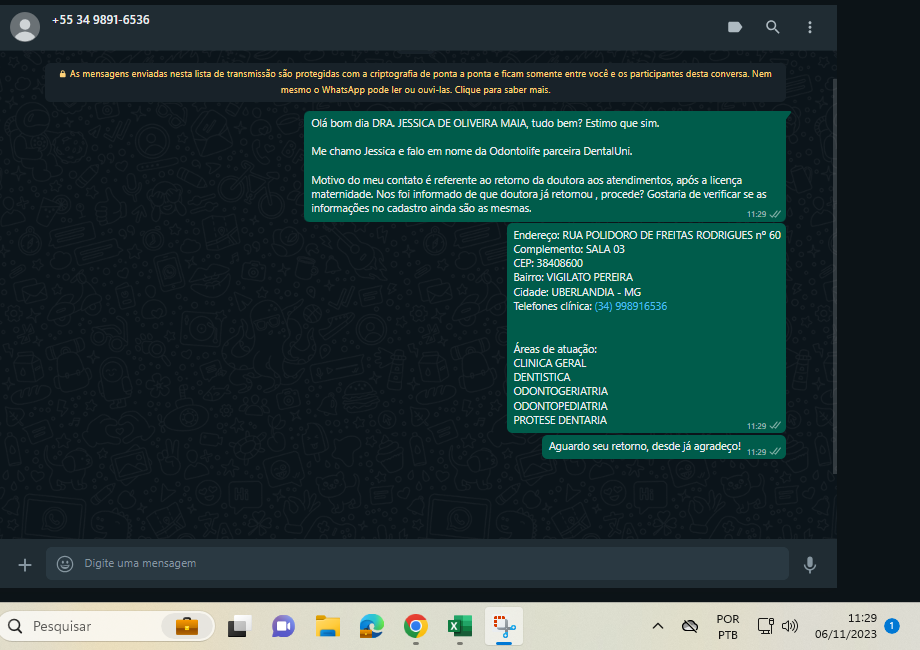The height and width of the screenshot is (650, 920).
Task: Open the purple video chat app in taskbar
Action: click(x=283, y=627)
